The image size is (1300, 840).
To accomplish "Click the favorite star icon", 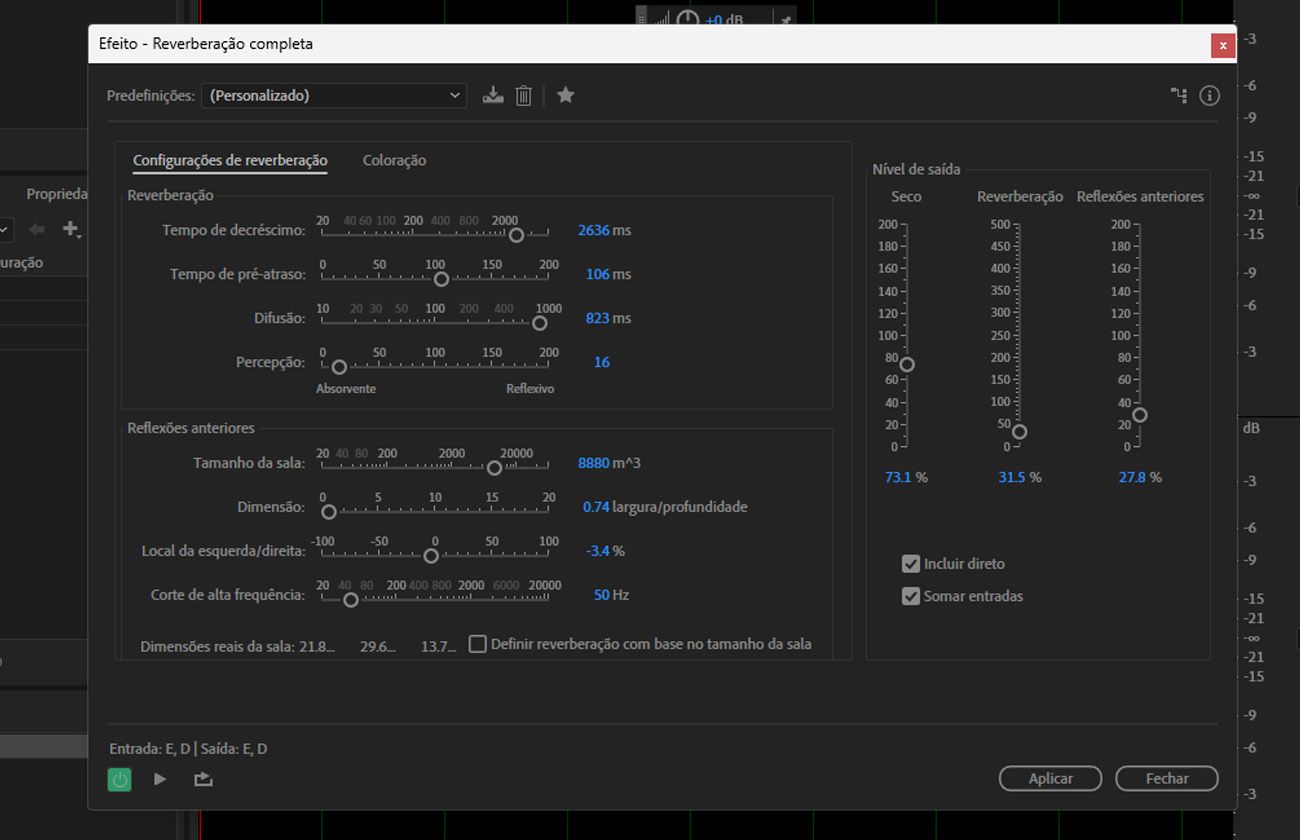I will tap(565, 95).
